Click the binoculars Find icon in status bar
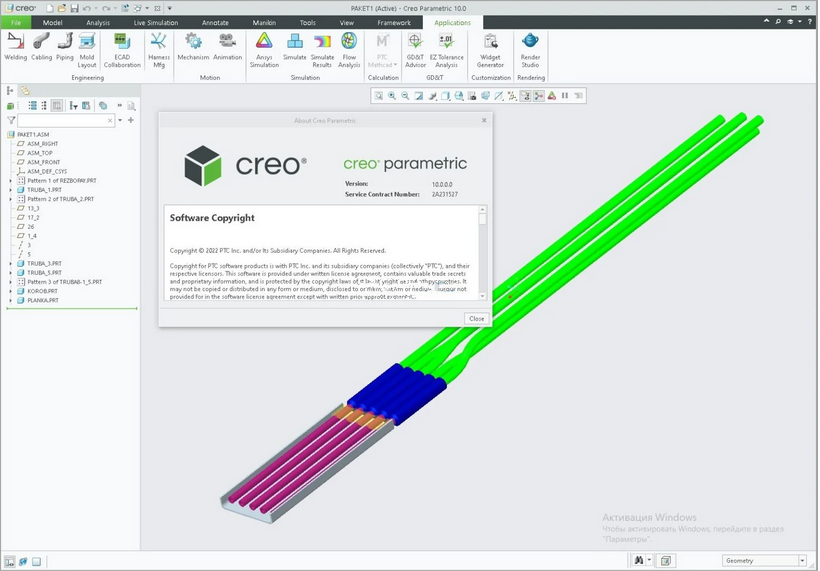The width and height of the screenshot is (820, 571). pos(639,560)
